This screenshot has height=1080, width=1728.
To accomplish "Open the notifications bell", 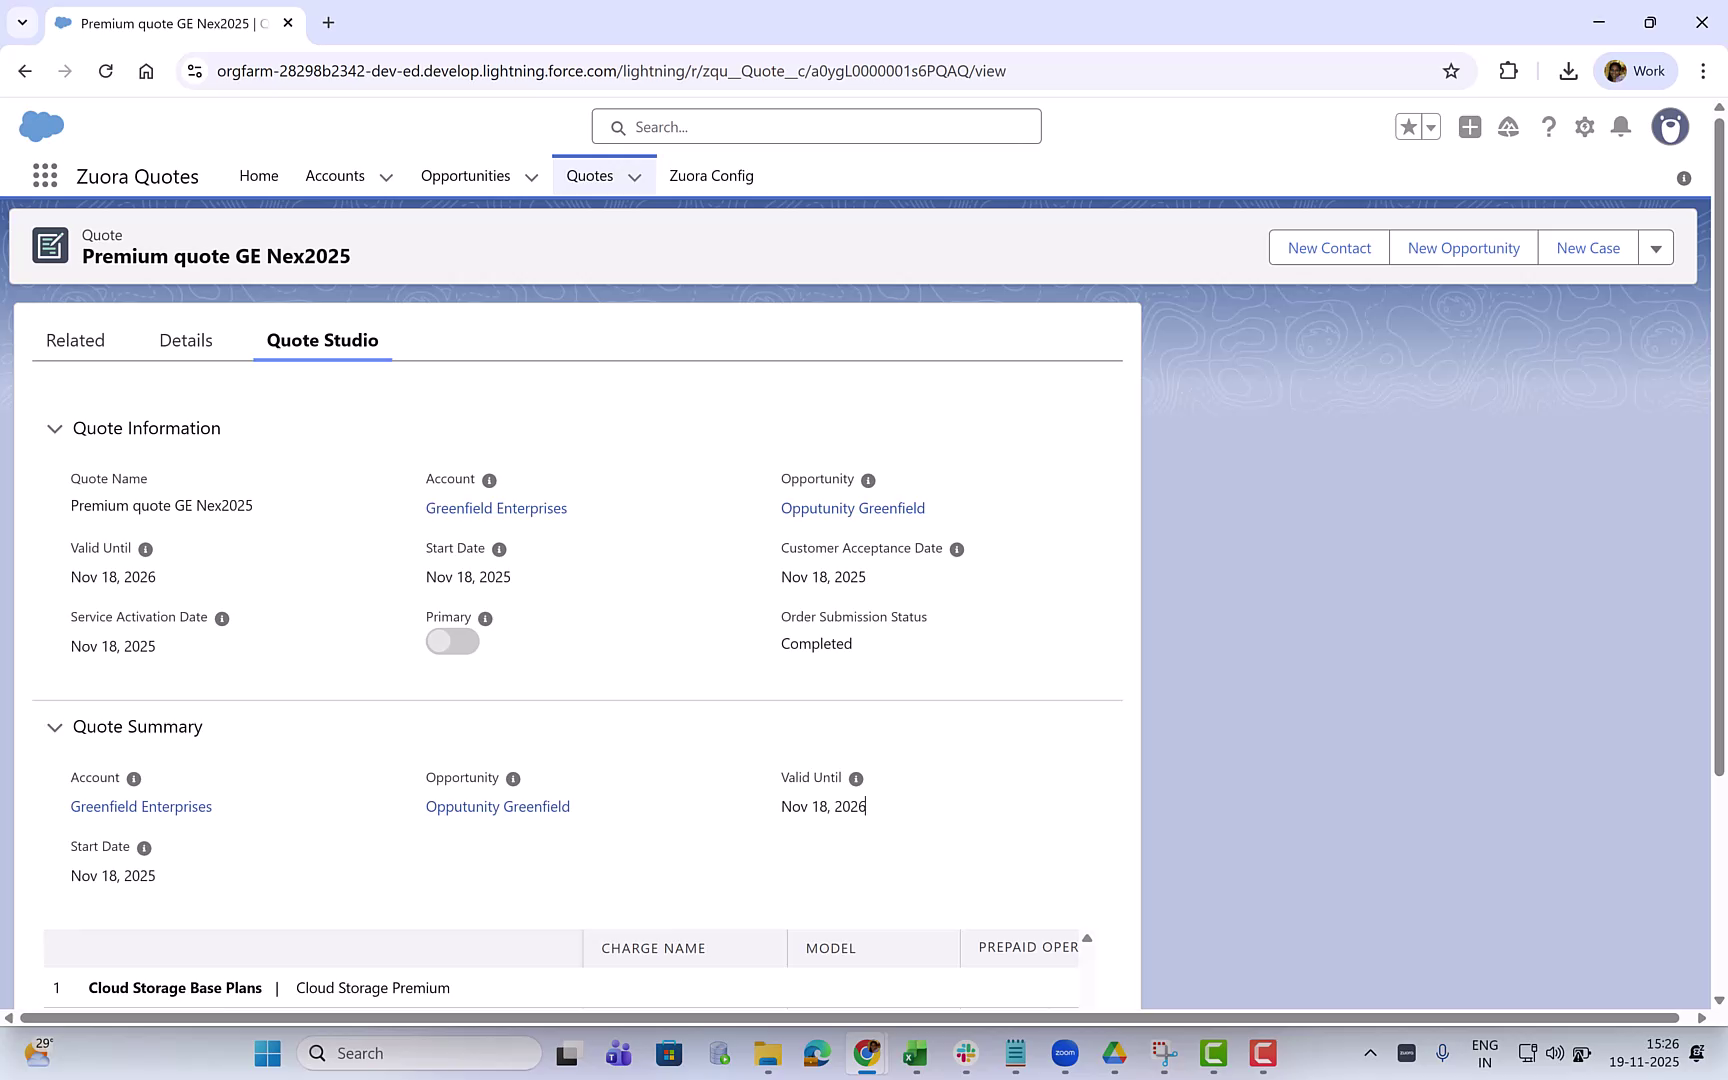I will click(x=1621, y=127).
